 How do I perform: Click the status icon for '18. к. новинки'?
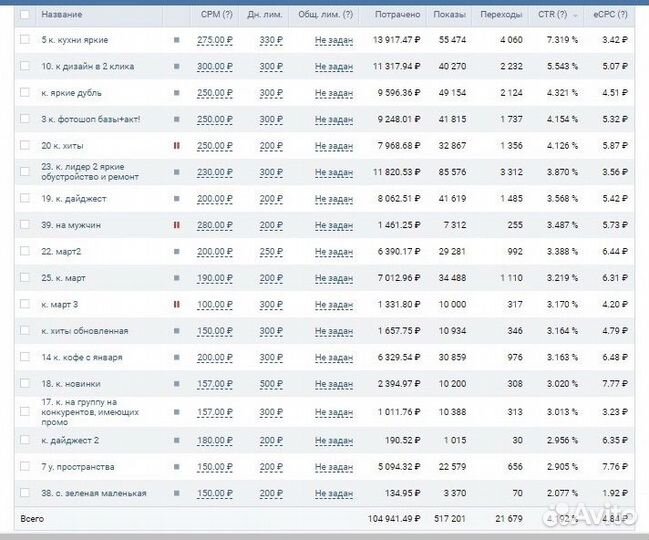177,383
